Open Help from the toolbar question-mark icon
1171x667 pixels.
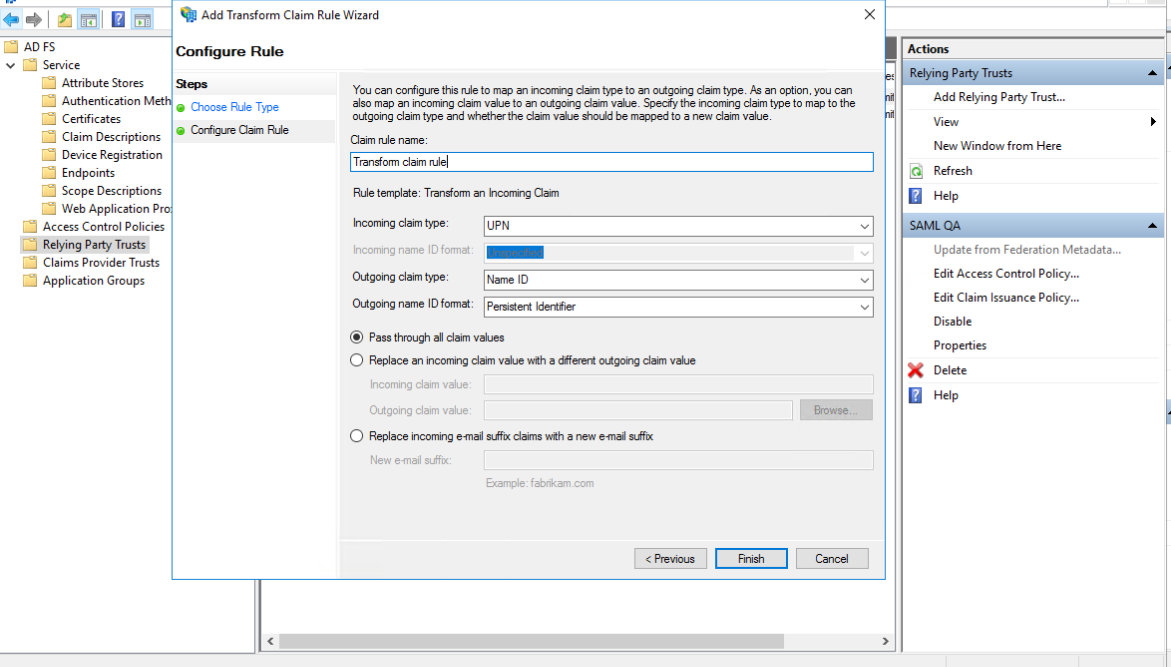118,19
